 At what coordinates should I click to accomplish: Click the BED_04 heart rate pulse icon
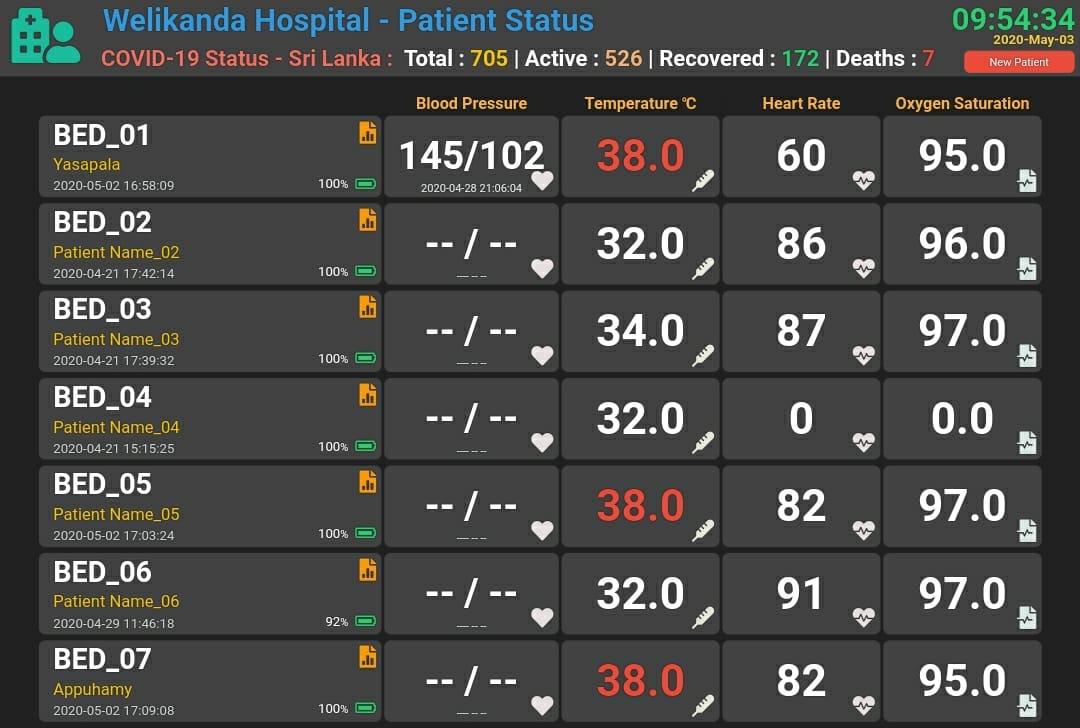[863, 442]
